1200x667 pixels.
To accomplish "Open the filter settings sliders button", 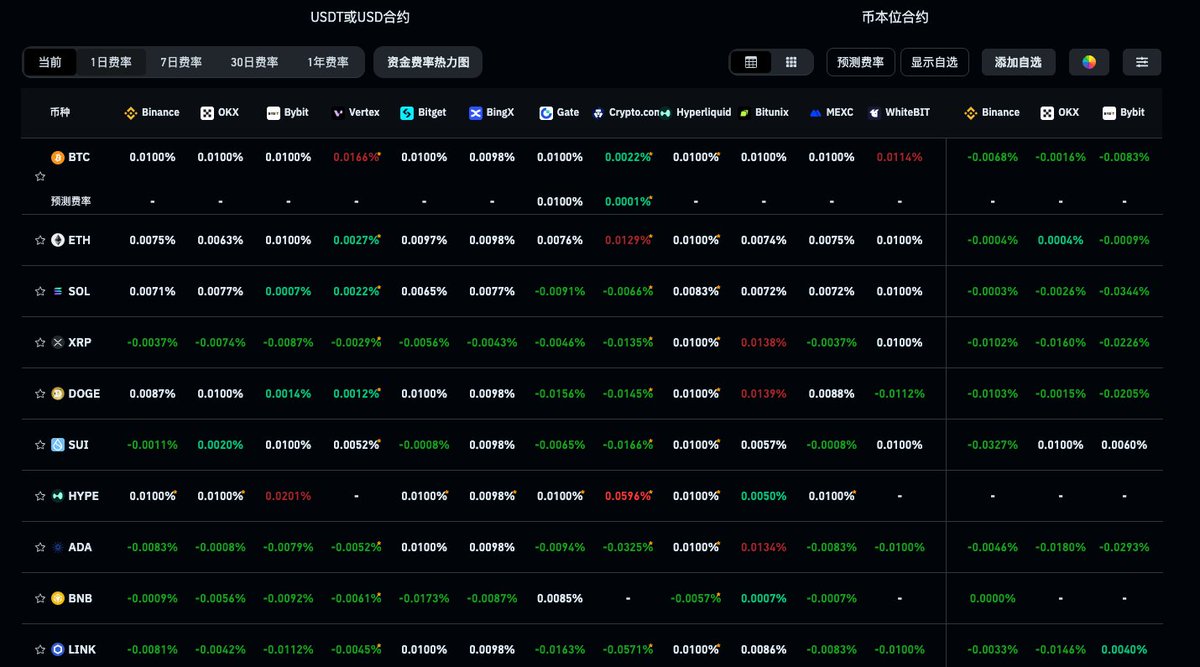I will tap(1142, 62).
